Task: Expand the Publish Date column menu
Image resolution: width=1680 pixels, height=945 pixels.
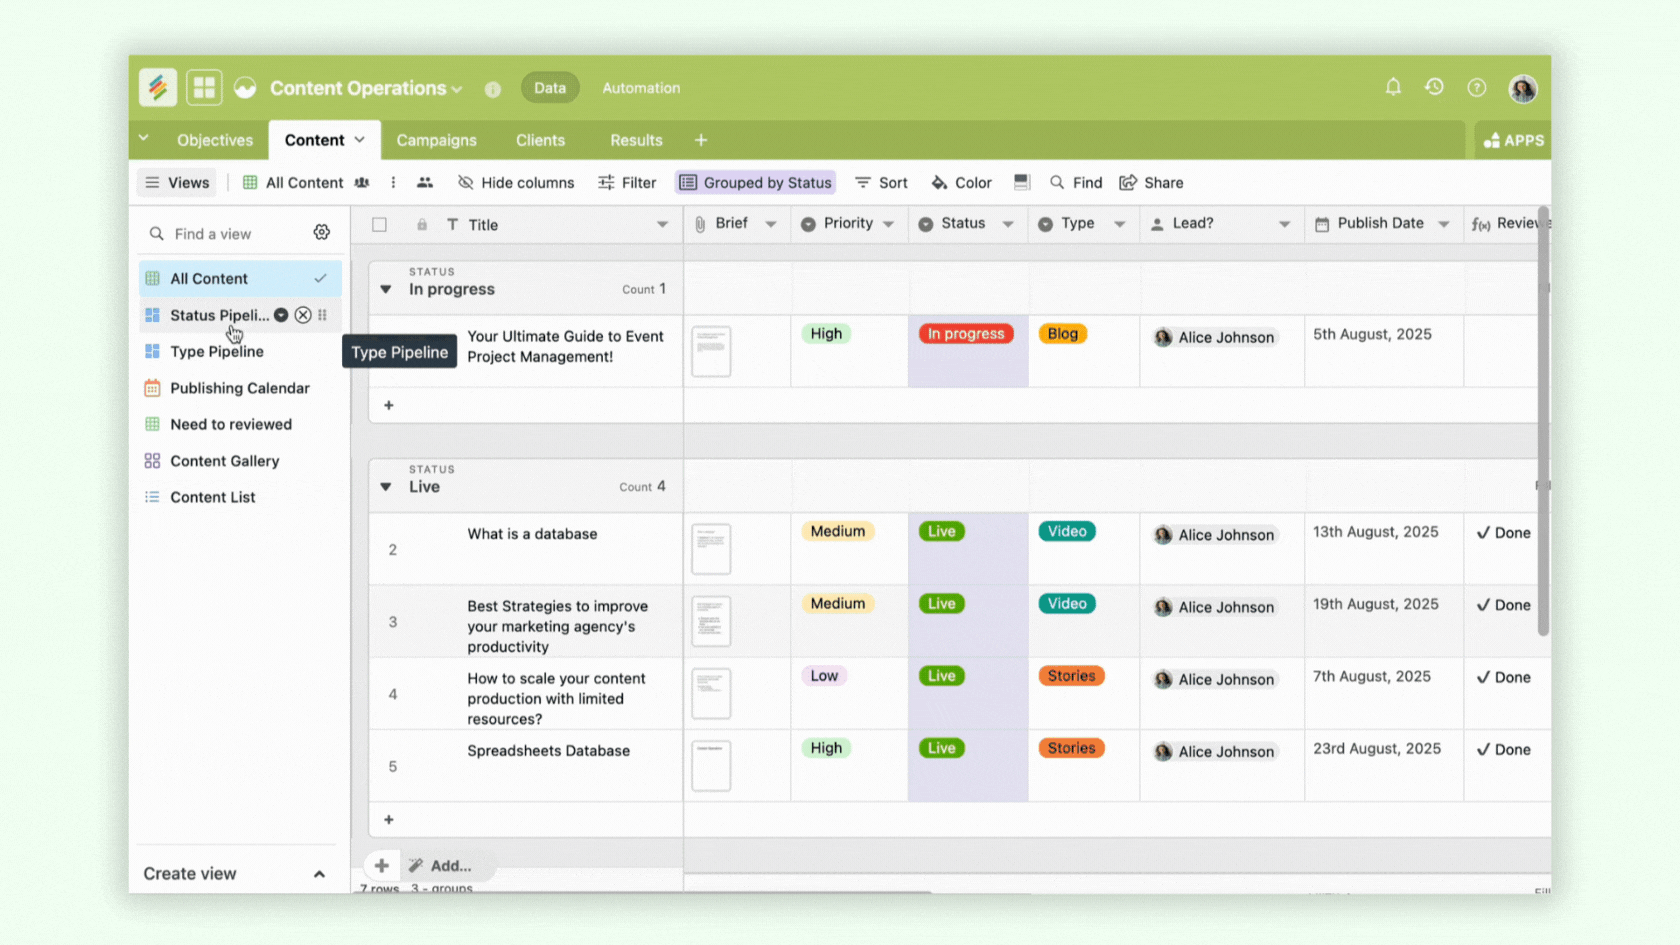Action: [1443, 225]
